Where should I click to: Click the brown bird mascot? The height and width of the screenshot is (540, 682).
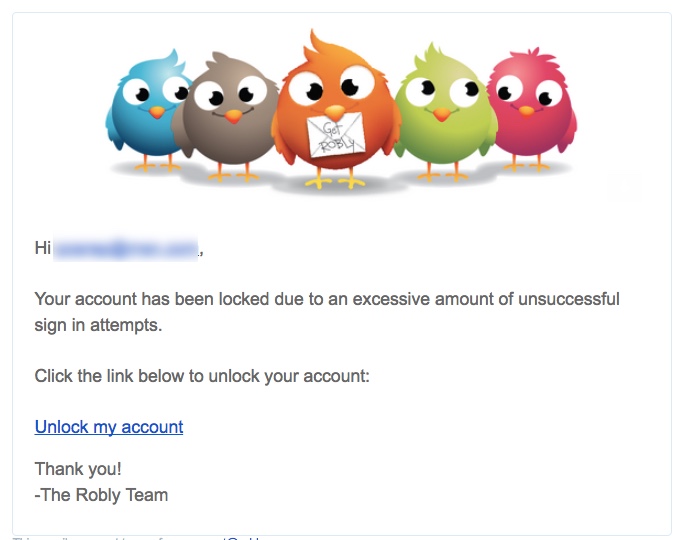(224, 117)
